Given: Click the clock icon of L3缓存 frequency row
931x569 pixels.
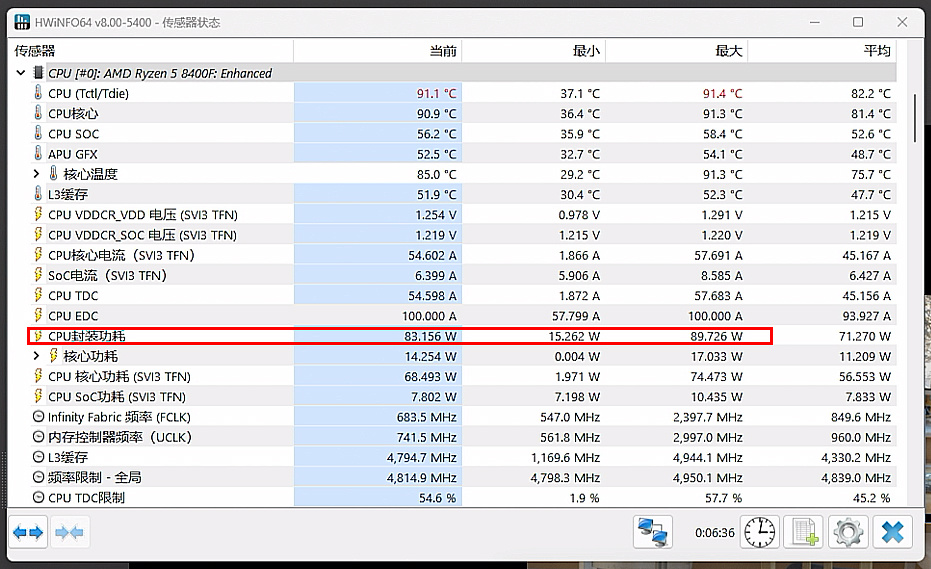Looking at the screenshot, I should 38,457.
